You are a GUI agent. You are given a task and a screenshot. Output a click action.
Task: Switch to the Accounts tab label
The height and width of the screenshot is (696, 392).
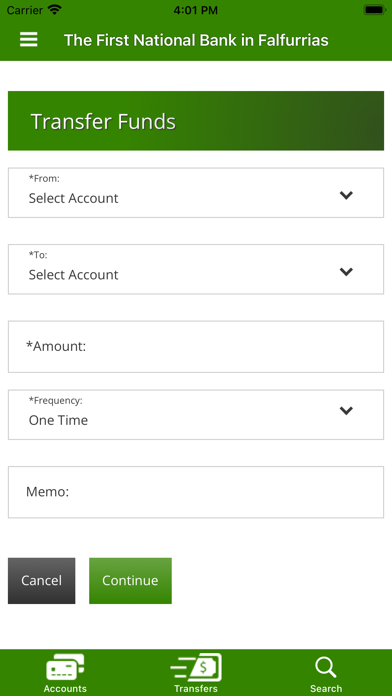point(65,688)
